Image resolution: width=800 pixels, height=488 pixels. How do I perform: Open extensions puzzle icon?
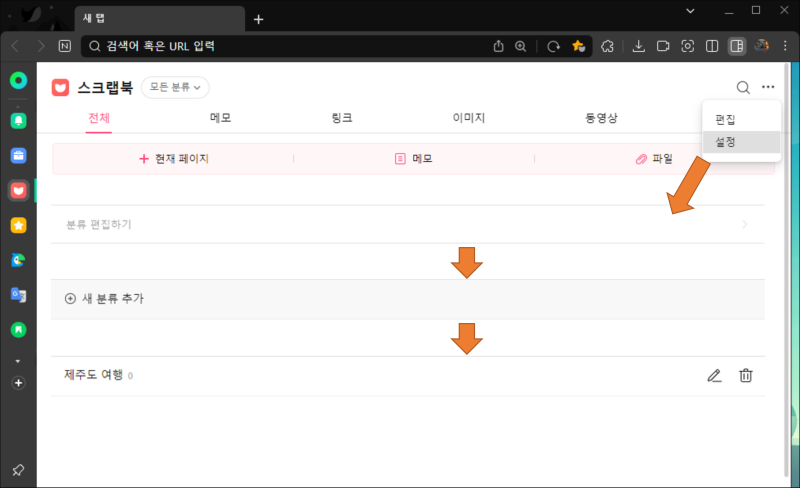coord(607,46)
